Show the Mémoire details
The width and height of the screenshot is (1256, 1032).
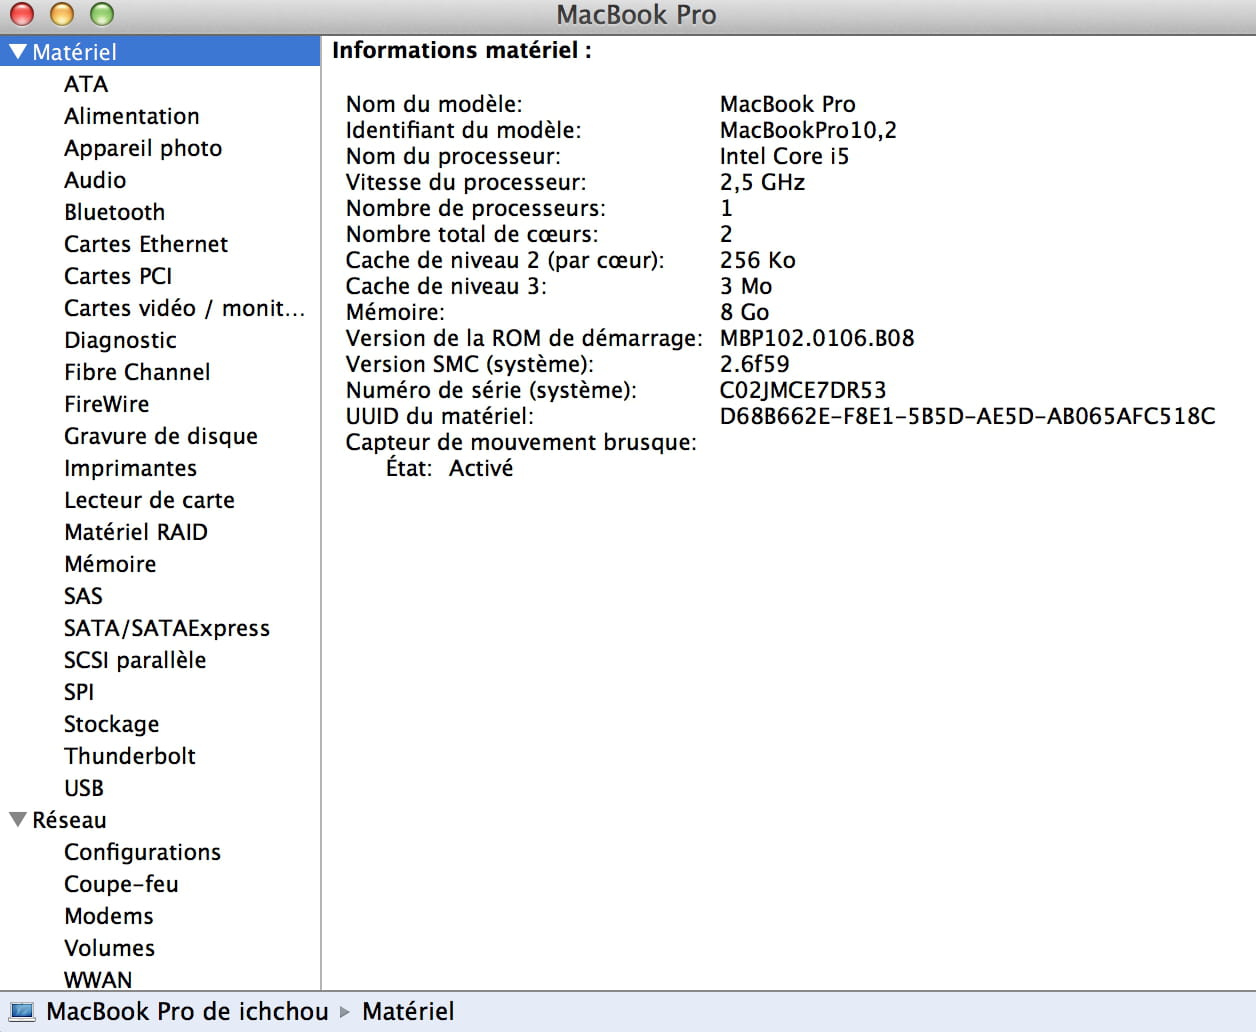(x=110, y=564)
